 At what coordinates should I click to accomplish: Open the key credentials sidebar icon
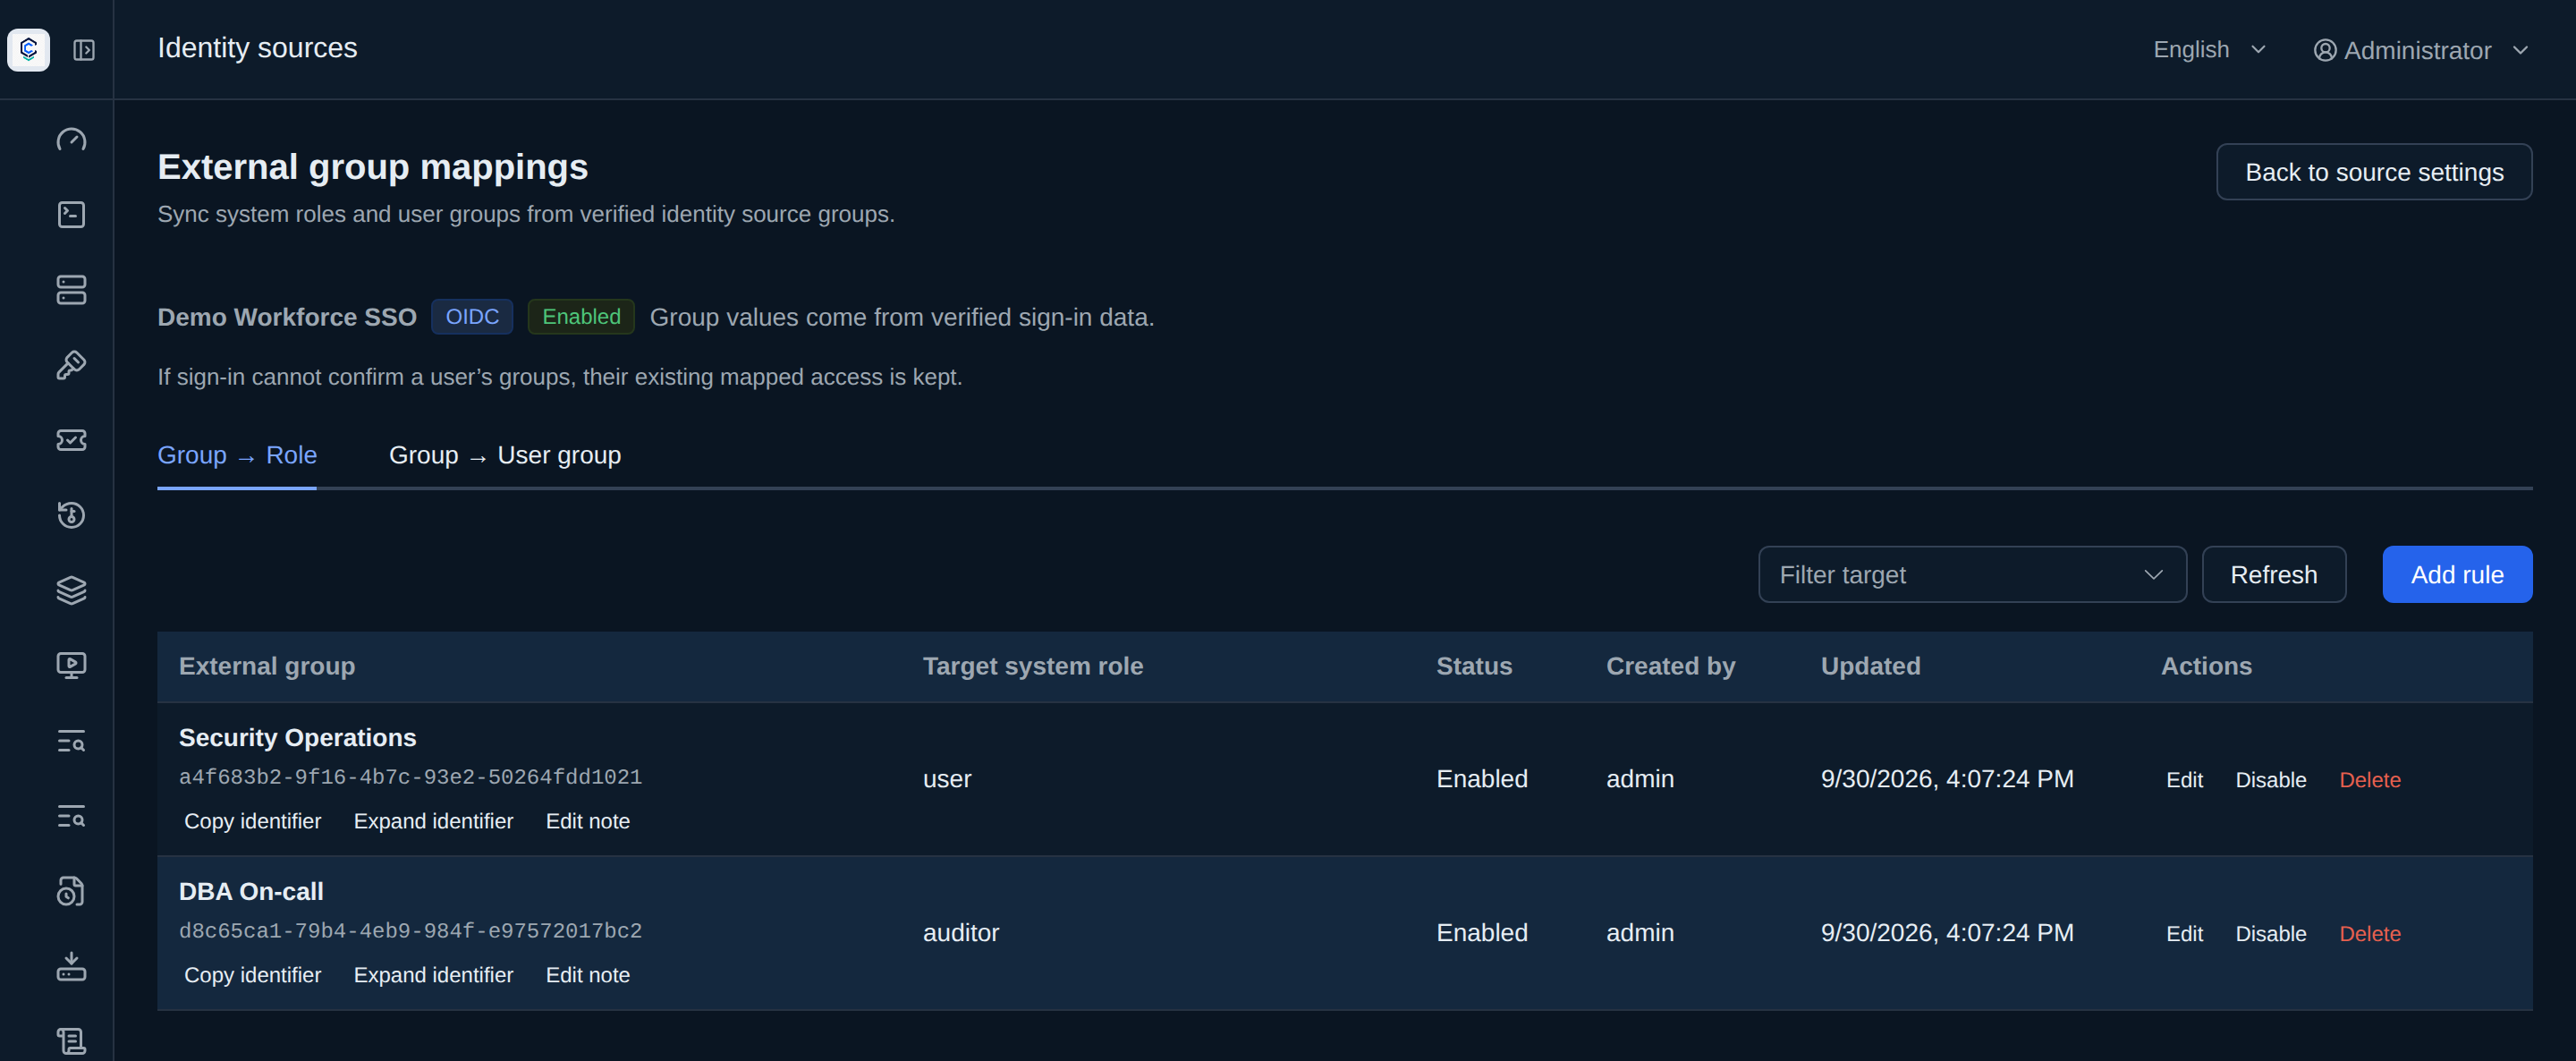71,365
